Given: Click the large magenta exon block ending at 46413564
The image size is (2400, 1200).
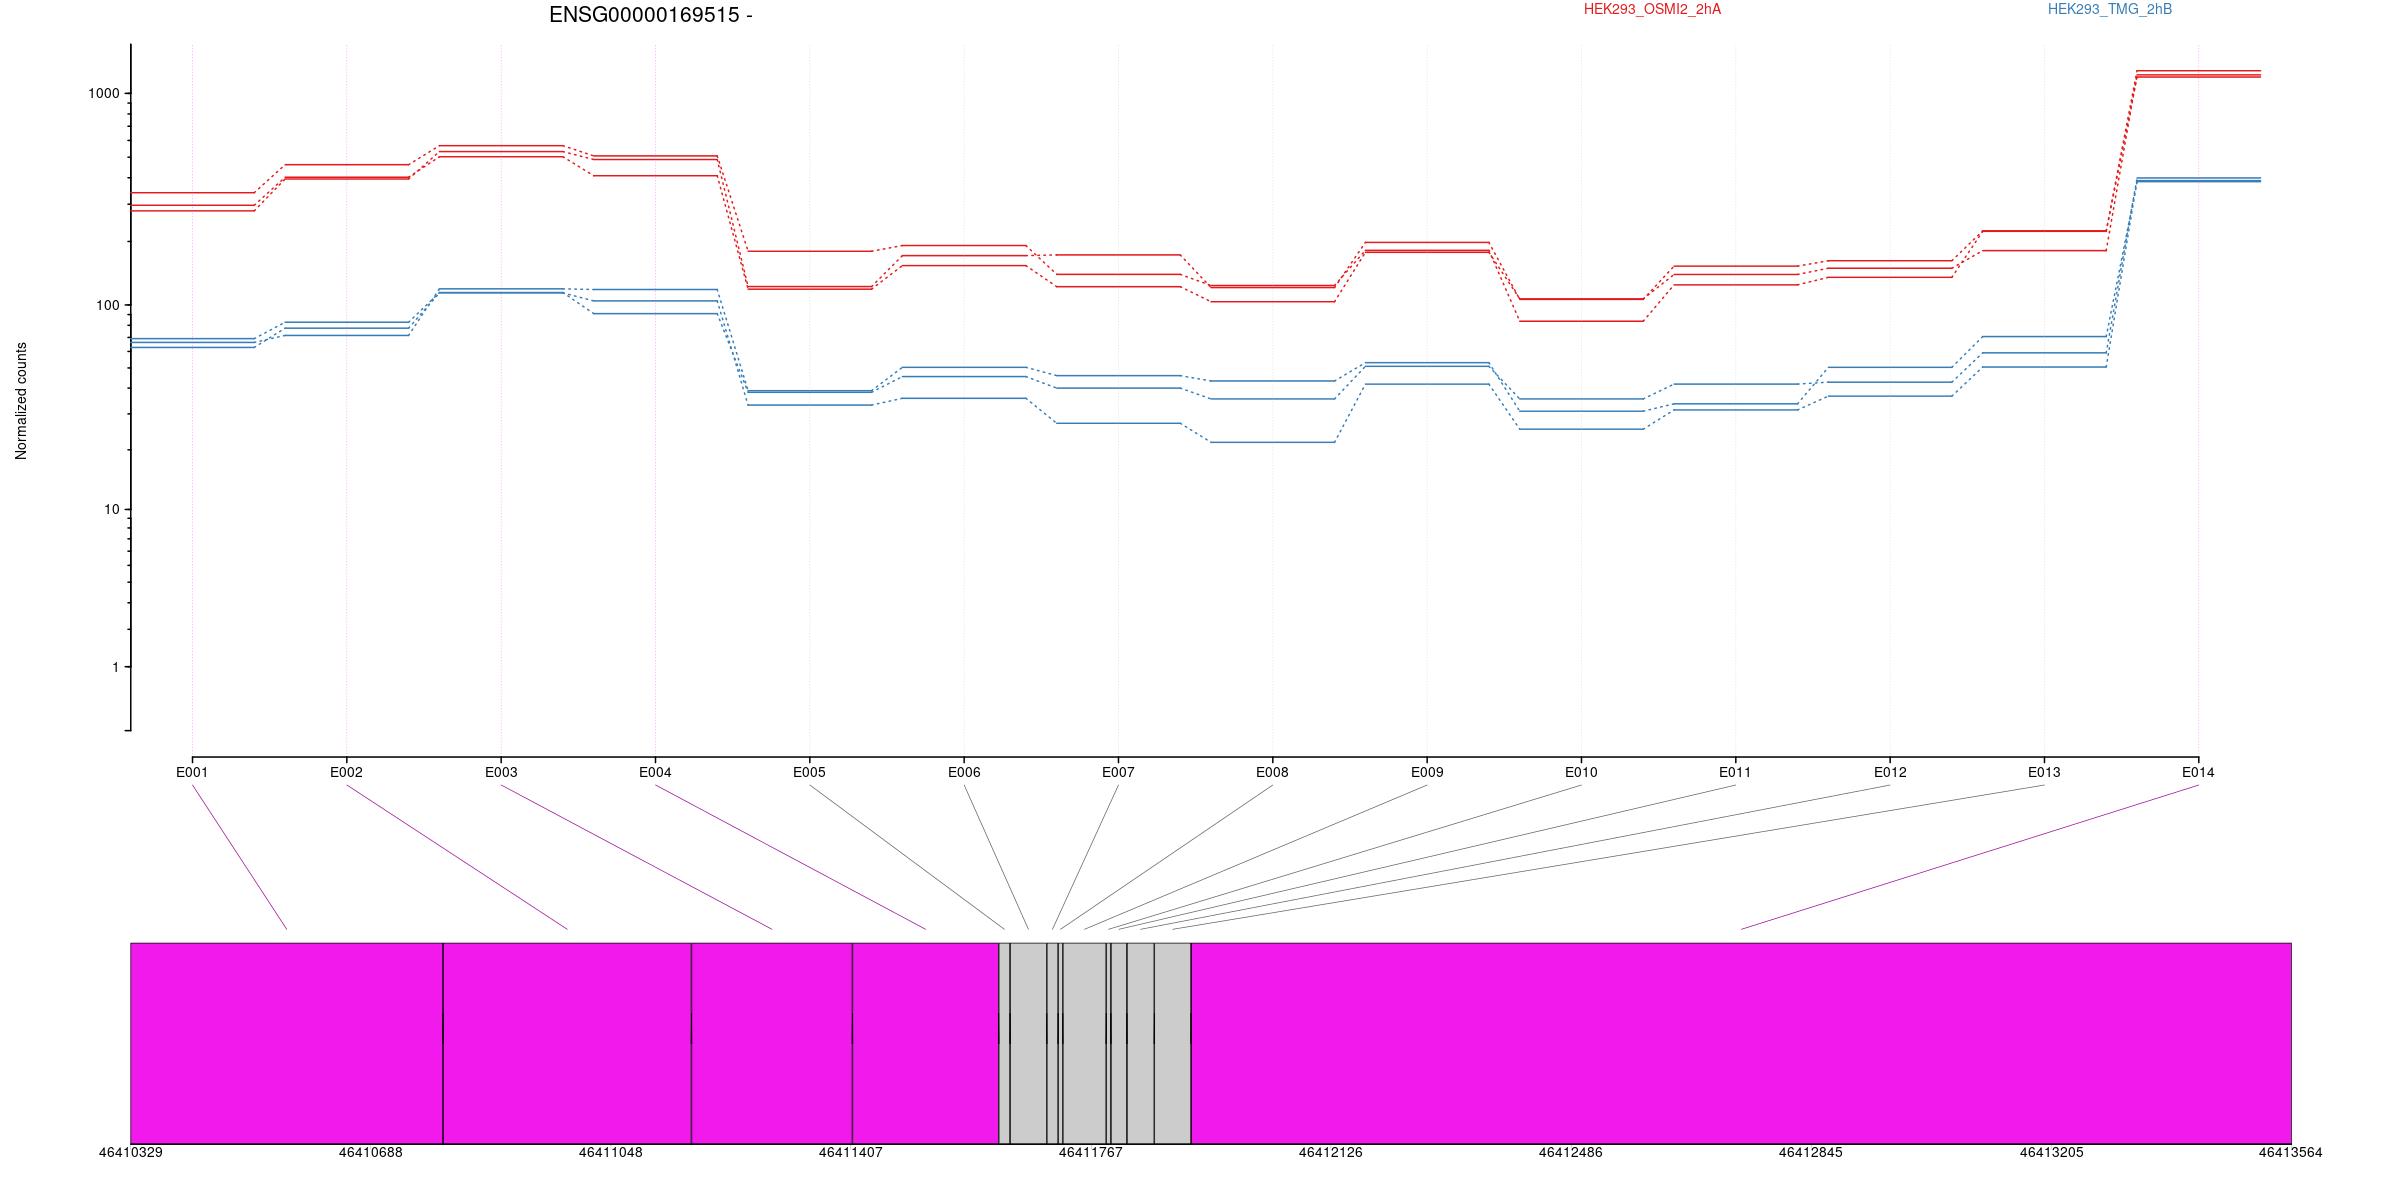Looking at the screenshot, I should pos(1741,1043).
